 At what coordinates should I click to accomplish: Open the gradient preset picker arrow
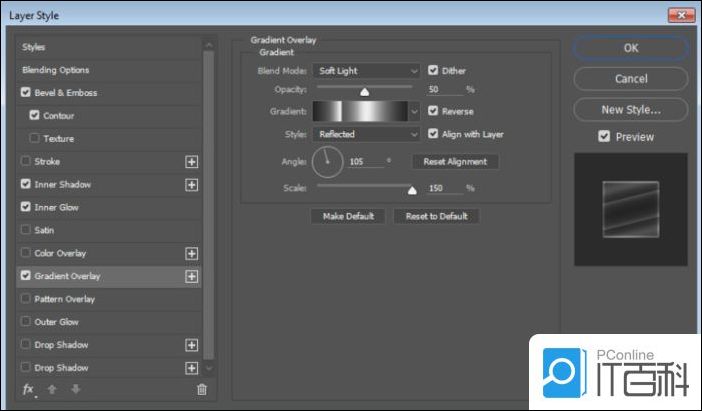[x=415, y=111]
